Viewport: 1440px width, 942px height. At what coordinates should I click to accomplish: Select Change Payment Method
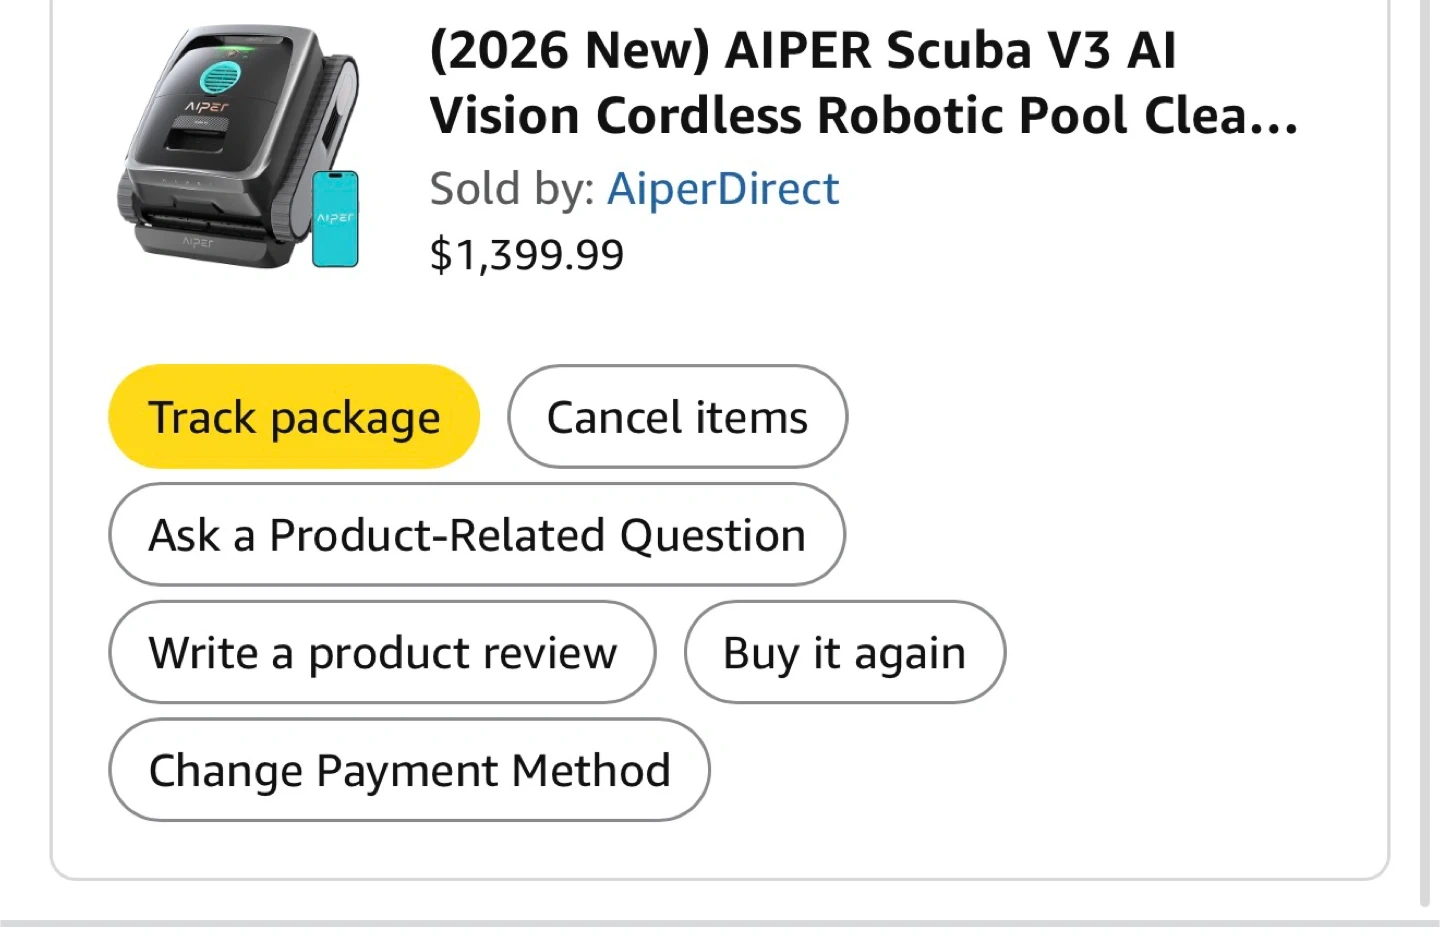pos(409,771)
